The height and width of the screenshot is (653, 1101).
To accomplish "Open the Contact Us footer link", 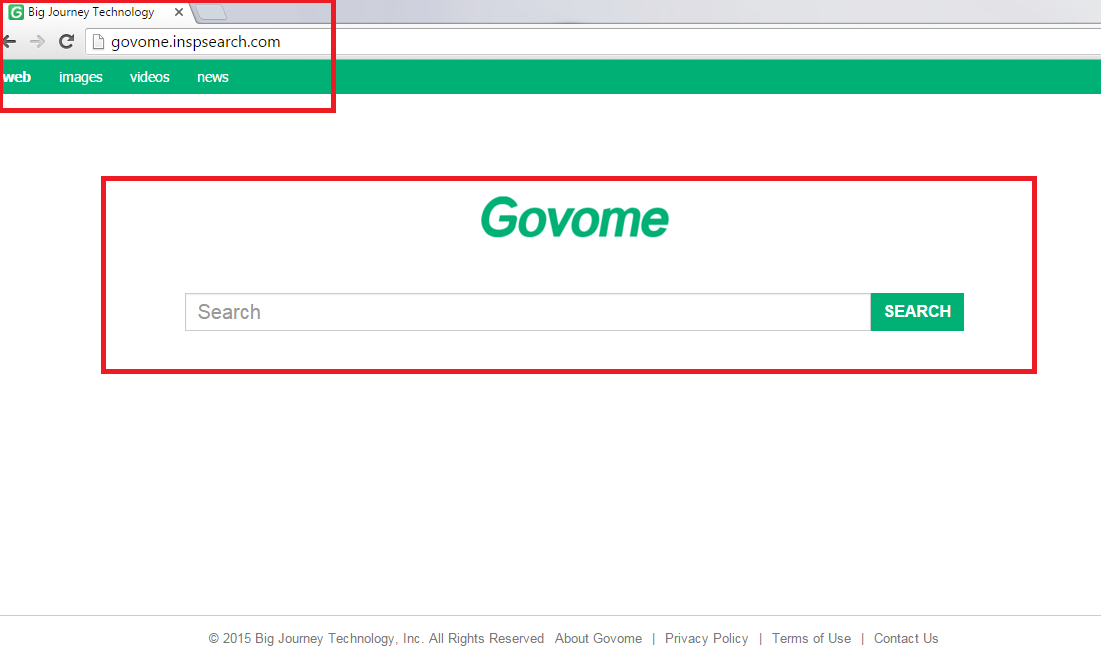I will tap(905, 638).
